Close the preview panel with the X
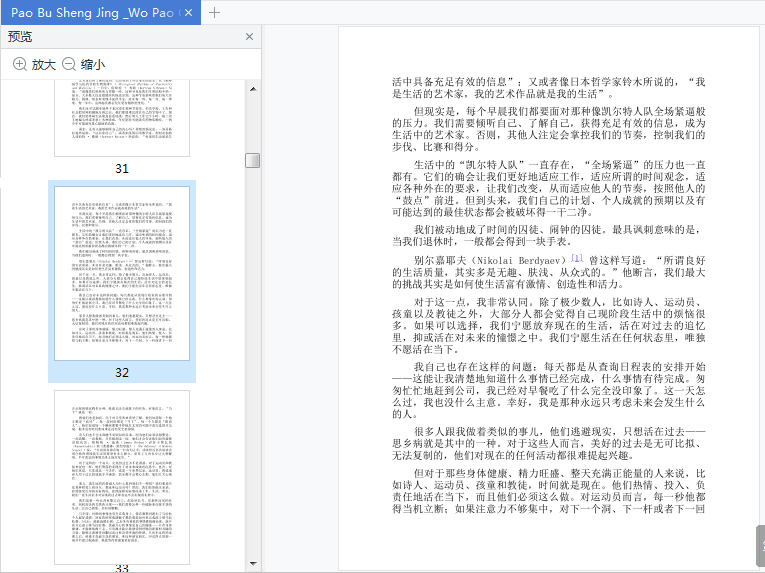The height and width of the screenshot is (573, 765). pyautogui.click(x=249, y=37)
